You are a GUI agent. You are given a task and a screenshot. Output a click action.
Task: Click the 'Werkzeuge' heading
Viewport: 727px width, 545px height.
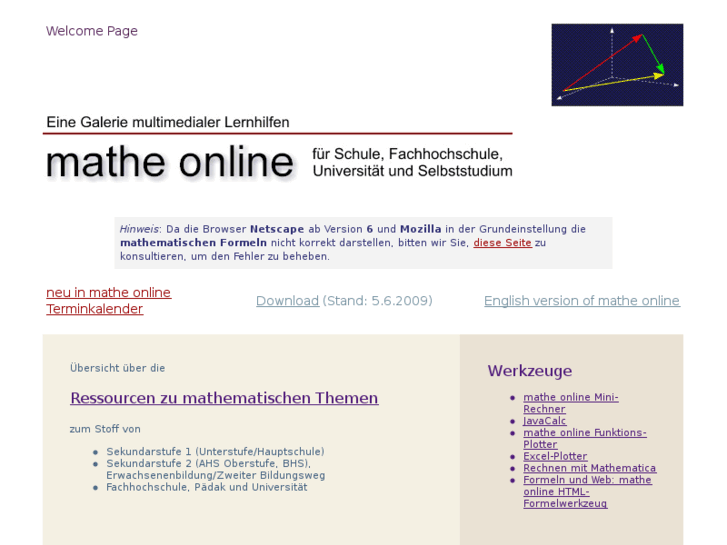(x=530, y=371)
